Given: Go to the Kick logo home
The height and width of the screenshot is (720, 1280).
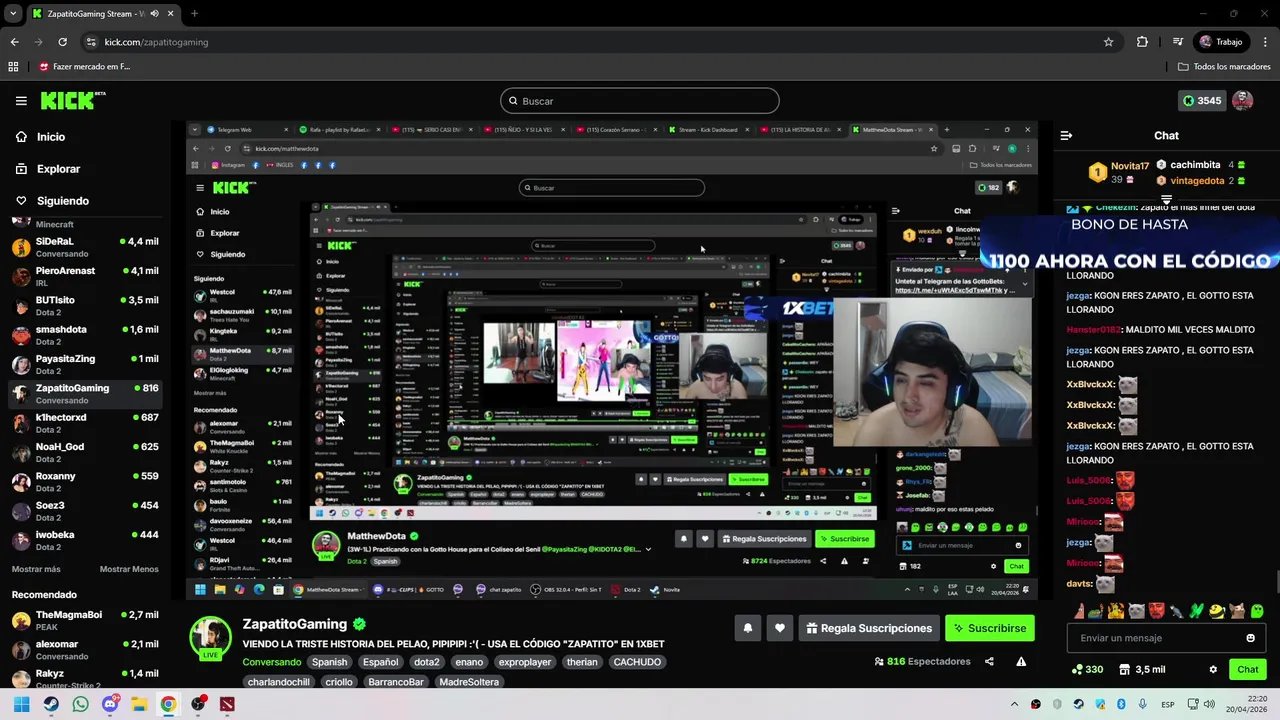Looking at the screenshot, I should click(72, 100).
